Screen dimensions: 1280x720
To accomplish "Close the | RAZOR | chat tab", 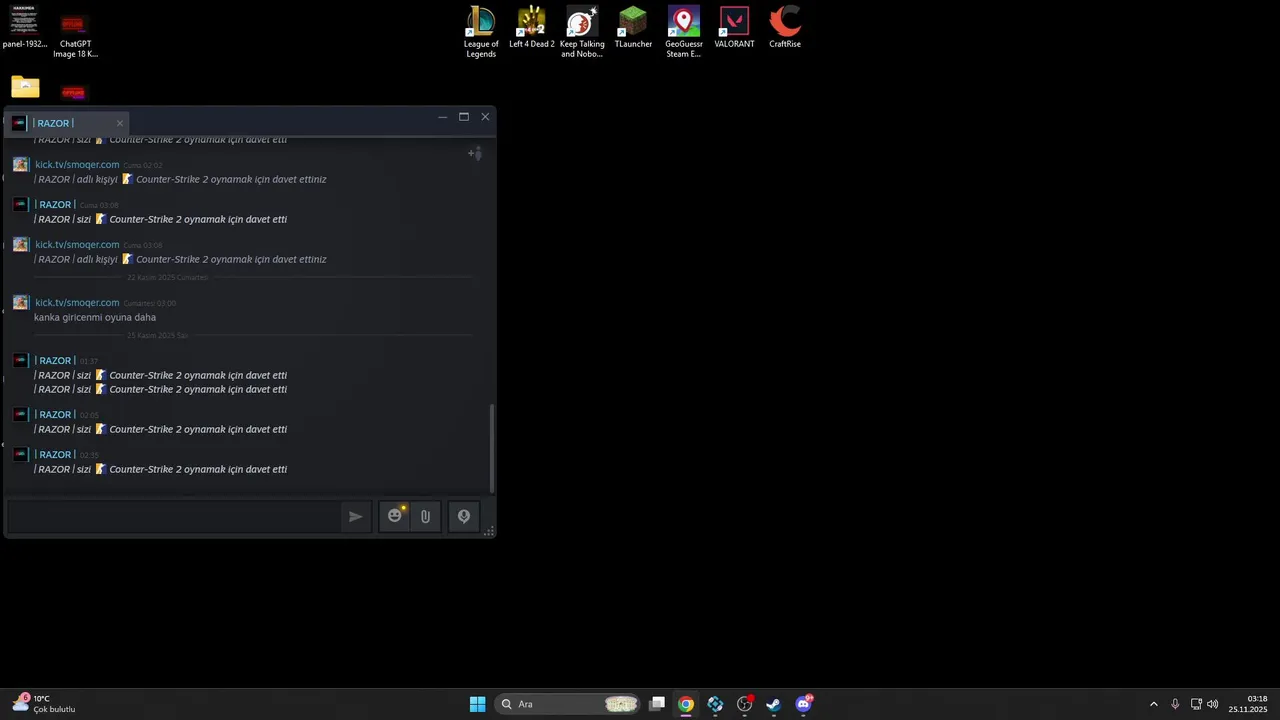I will pos(119,124).
